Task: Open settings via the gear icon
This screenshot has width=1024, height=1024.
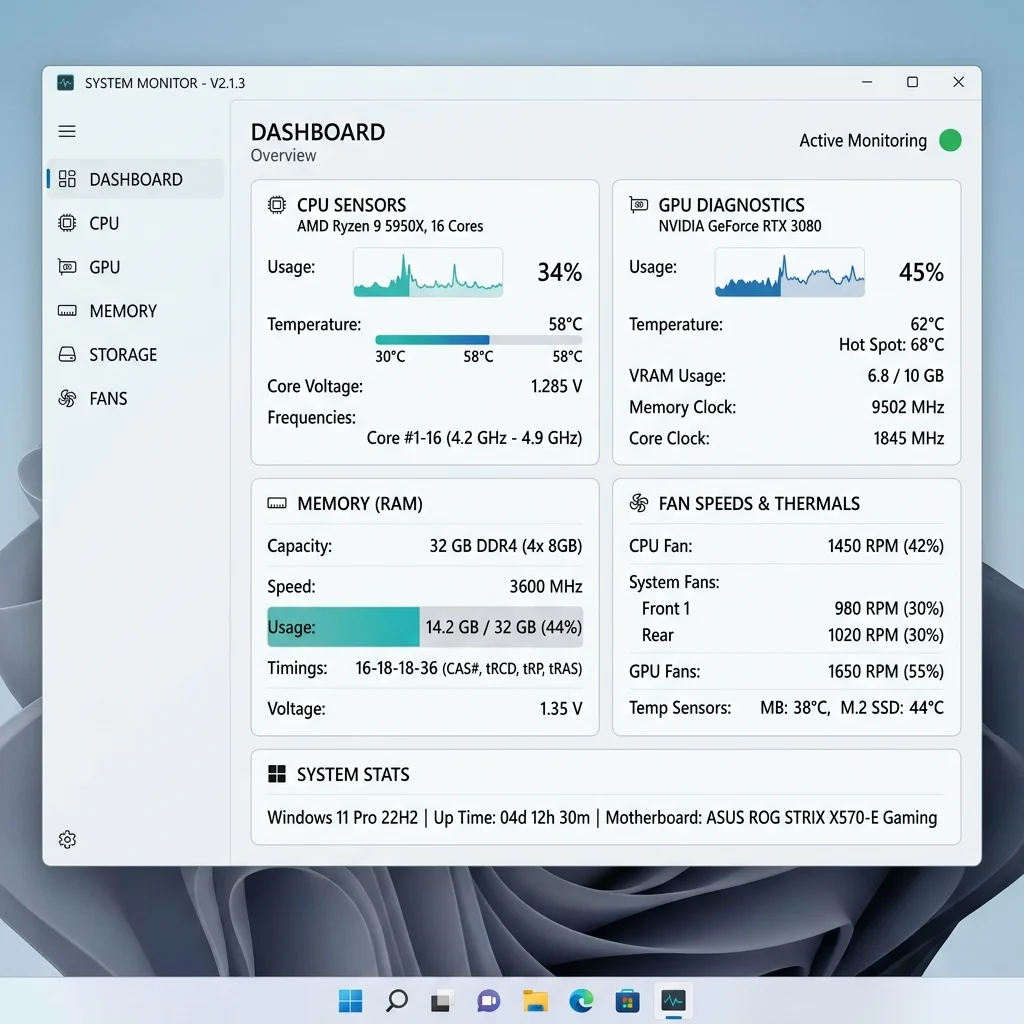Action: pos(67,839)
